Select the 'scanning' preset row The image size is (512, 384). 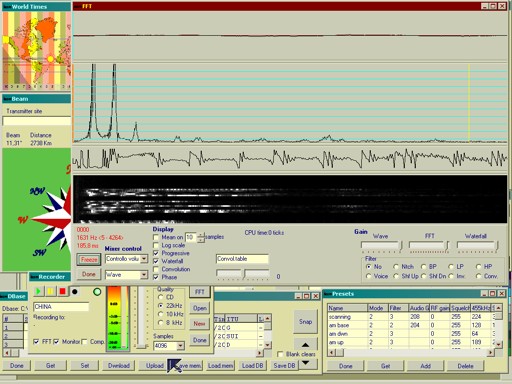pyautogui.click(x=410, y=317)
